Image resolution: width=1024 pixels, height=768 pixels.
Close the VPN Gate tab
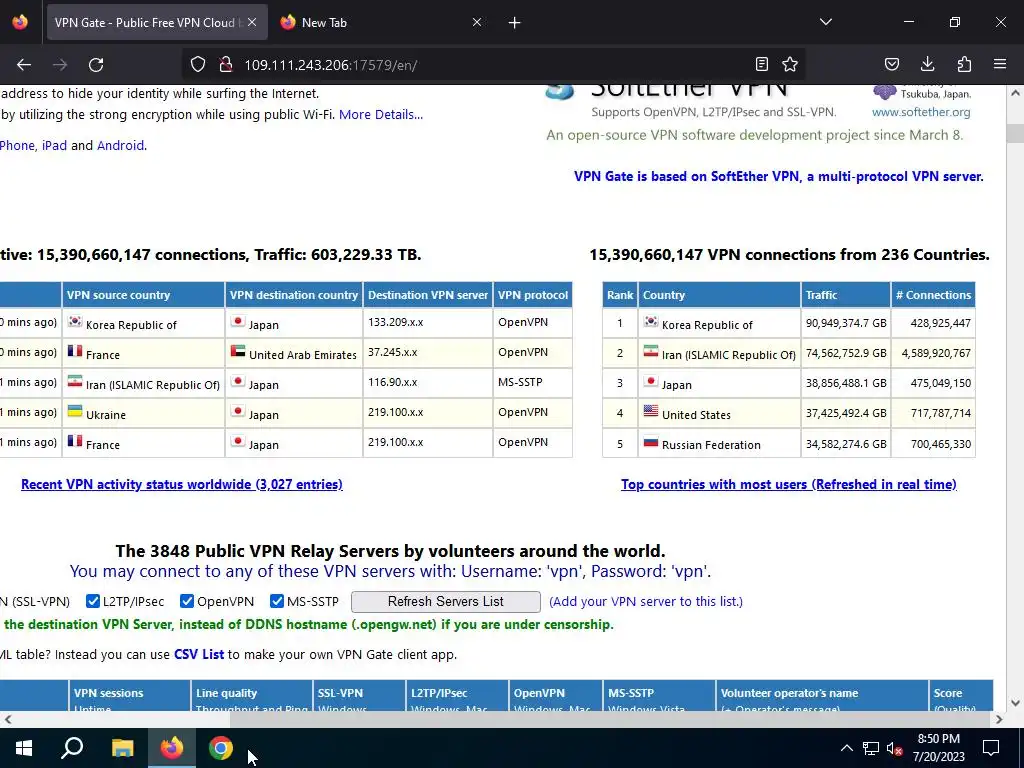point(252,22)
